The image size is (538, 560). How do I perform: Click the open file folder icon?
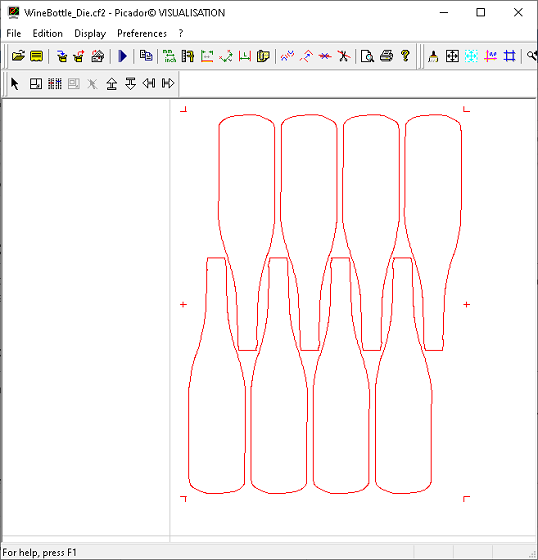coord(18,56)
